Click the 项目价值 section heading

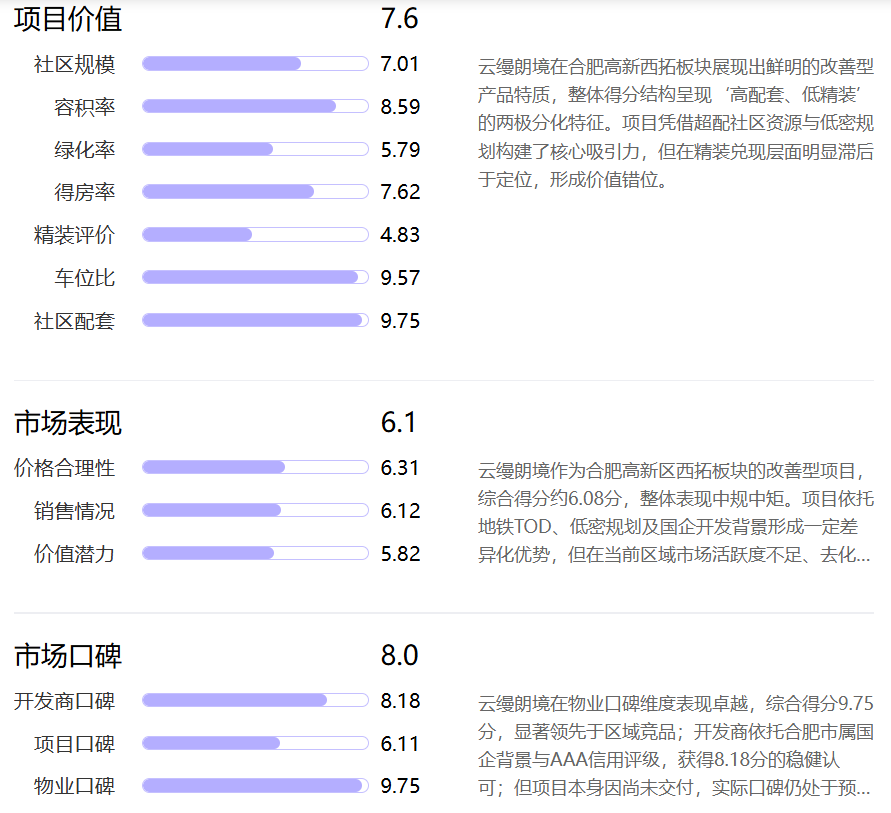coord(68,19)
